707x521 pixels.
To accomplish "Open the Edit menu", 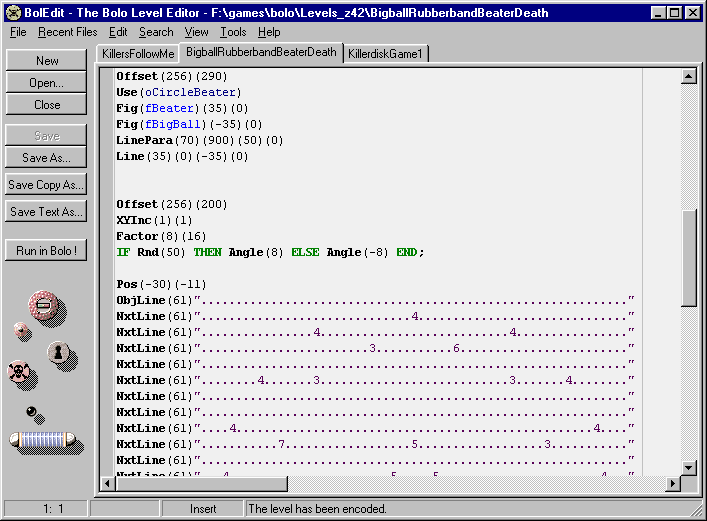I will click(118, 32).
